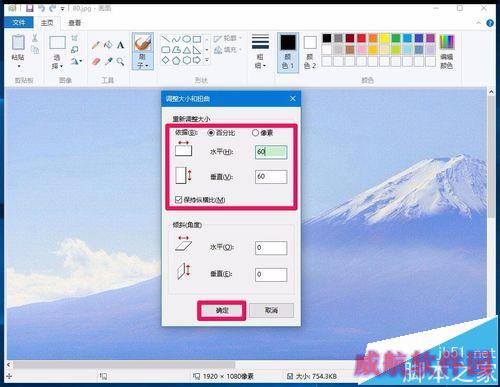Pick the red color swatch
Image resolution: width=500 pixels, height=387 pixels.
[x=361, y=38]
